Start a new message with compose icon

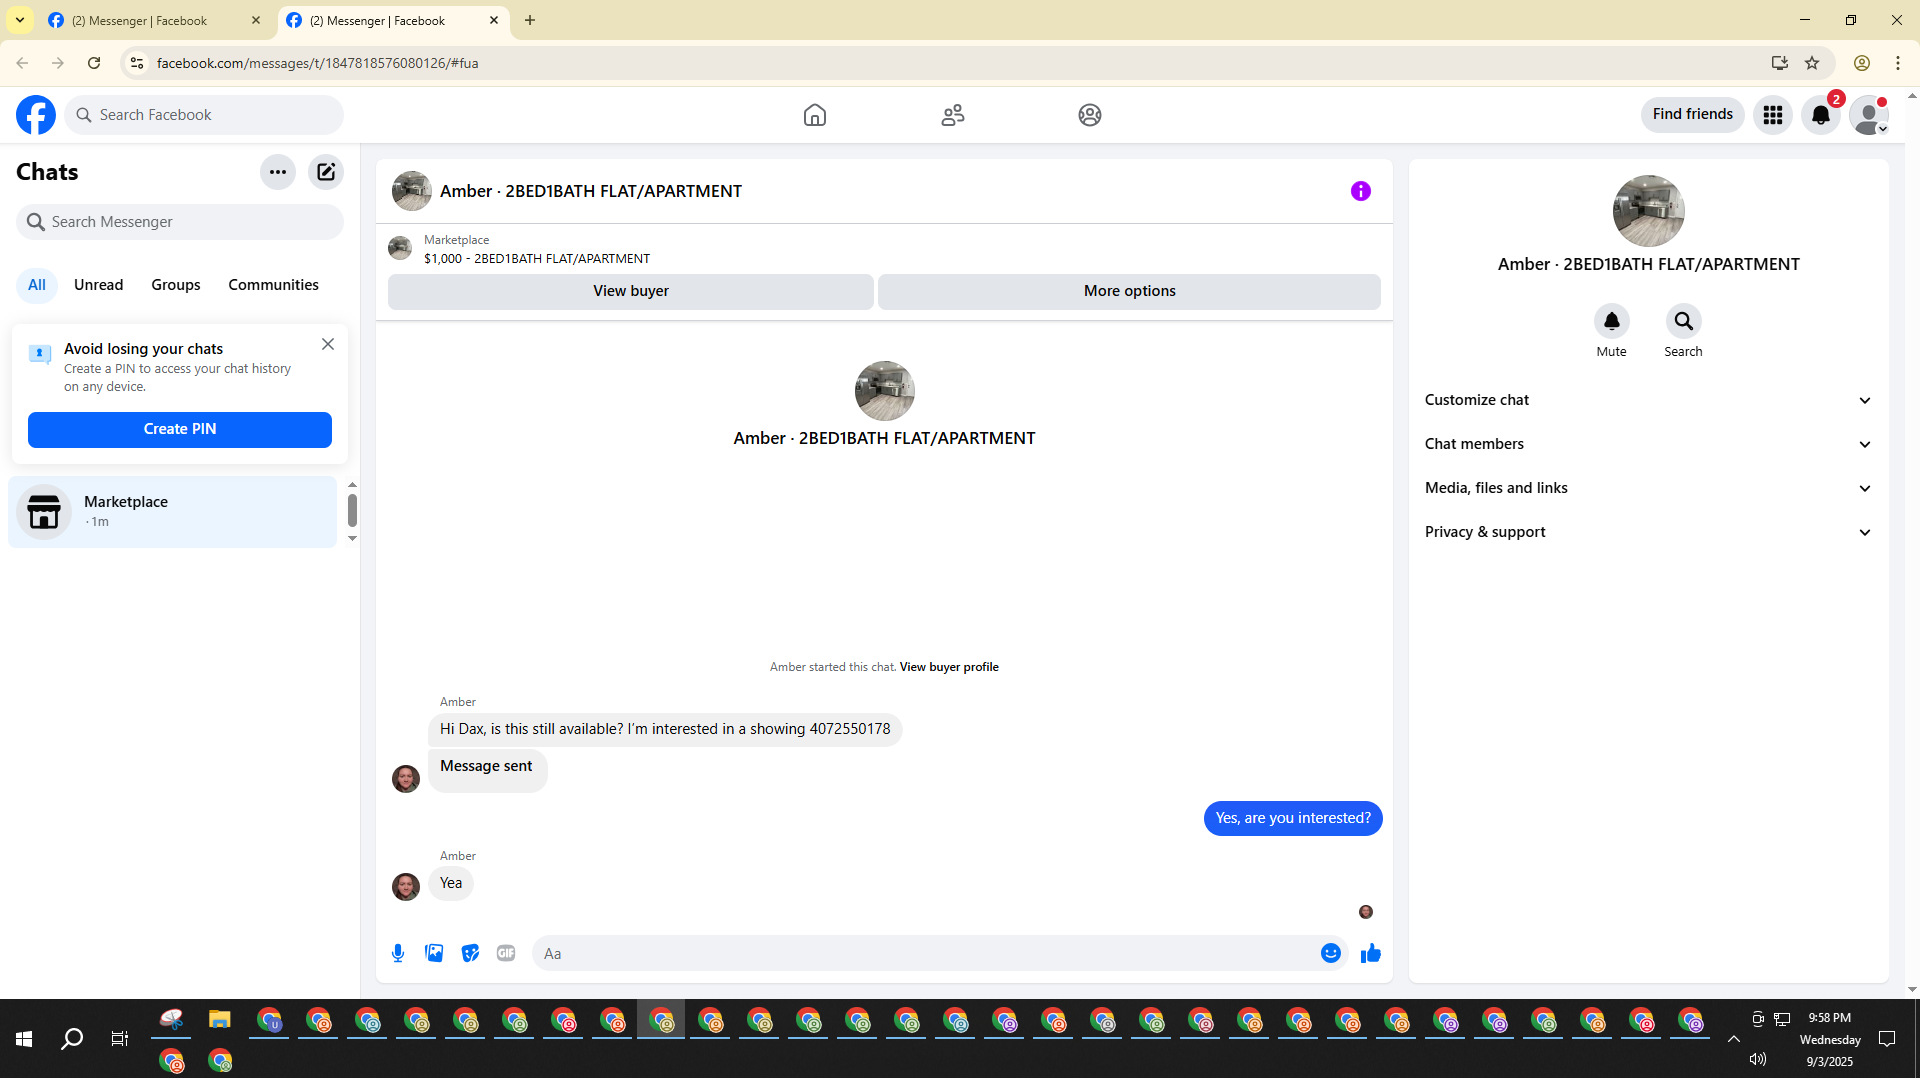(326, 172)
